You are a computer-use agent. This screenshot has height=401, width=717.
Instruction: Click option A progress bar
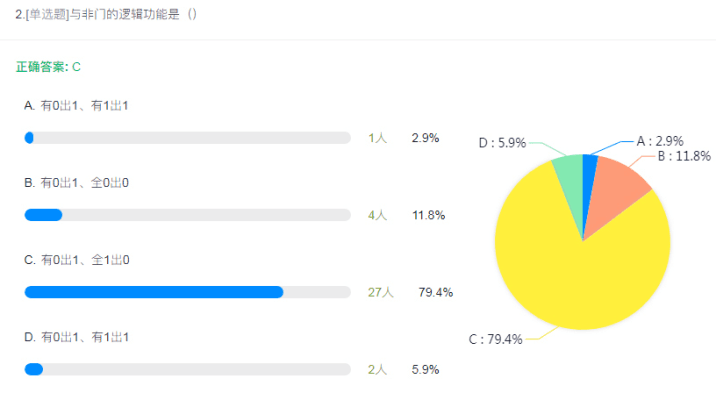(x=187, y=138)
